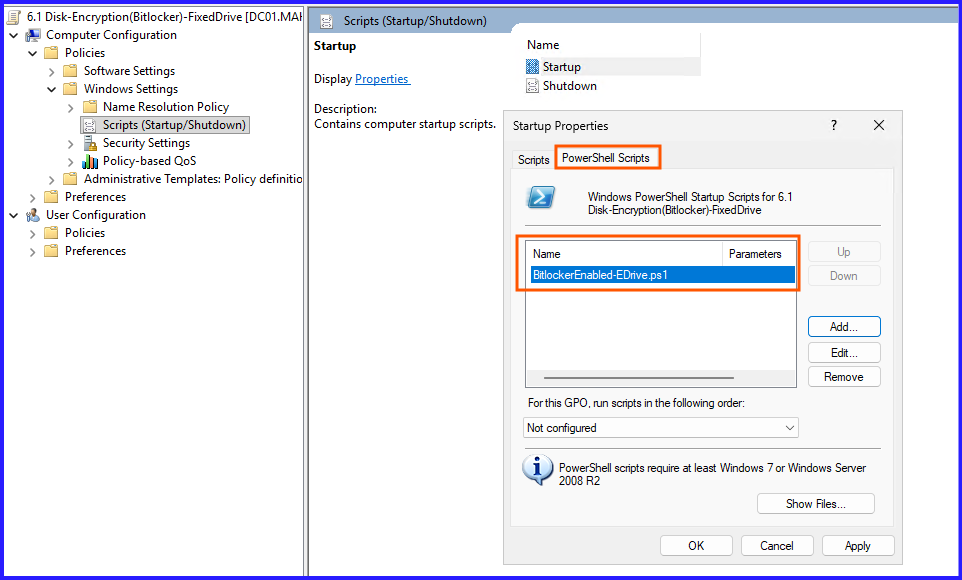
Task: Click the Shutdown script icon in list
Action: pos(532,86)
